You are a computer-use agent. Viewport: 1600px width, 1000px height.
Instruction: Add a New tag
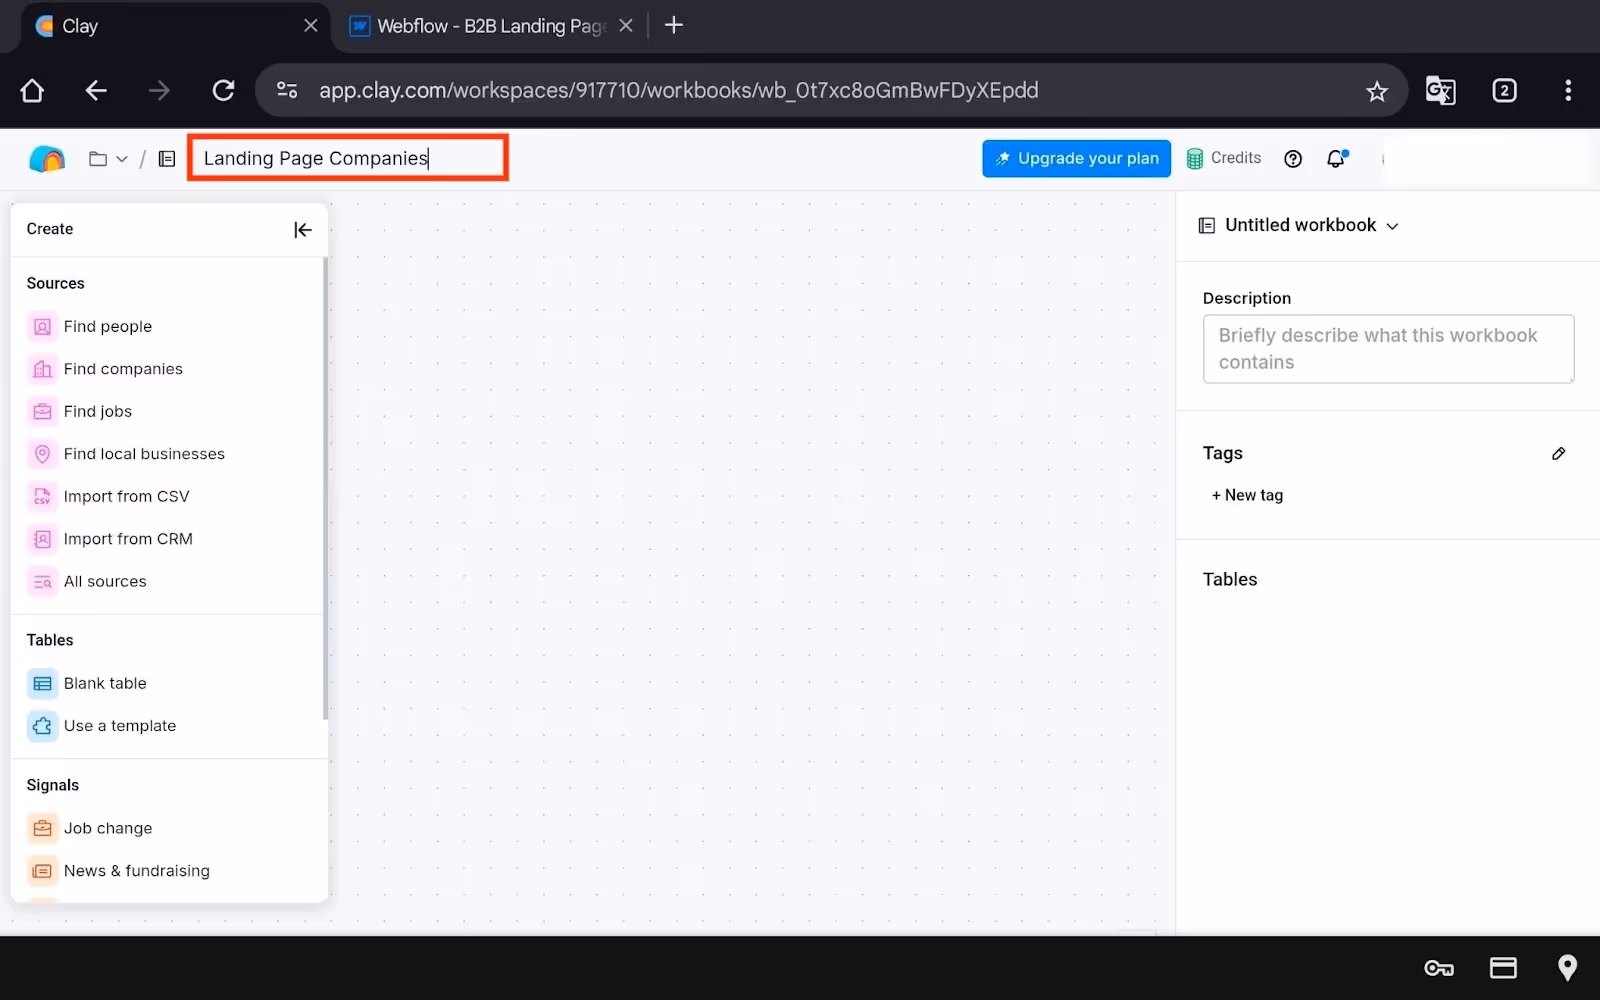[x=1247, y=495]
